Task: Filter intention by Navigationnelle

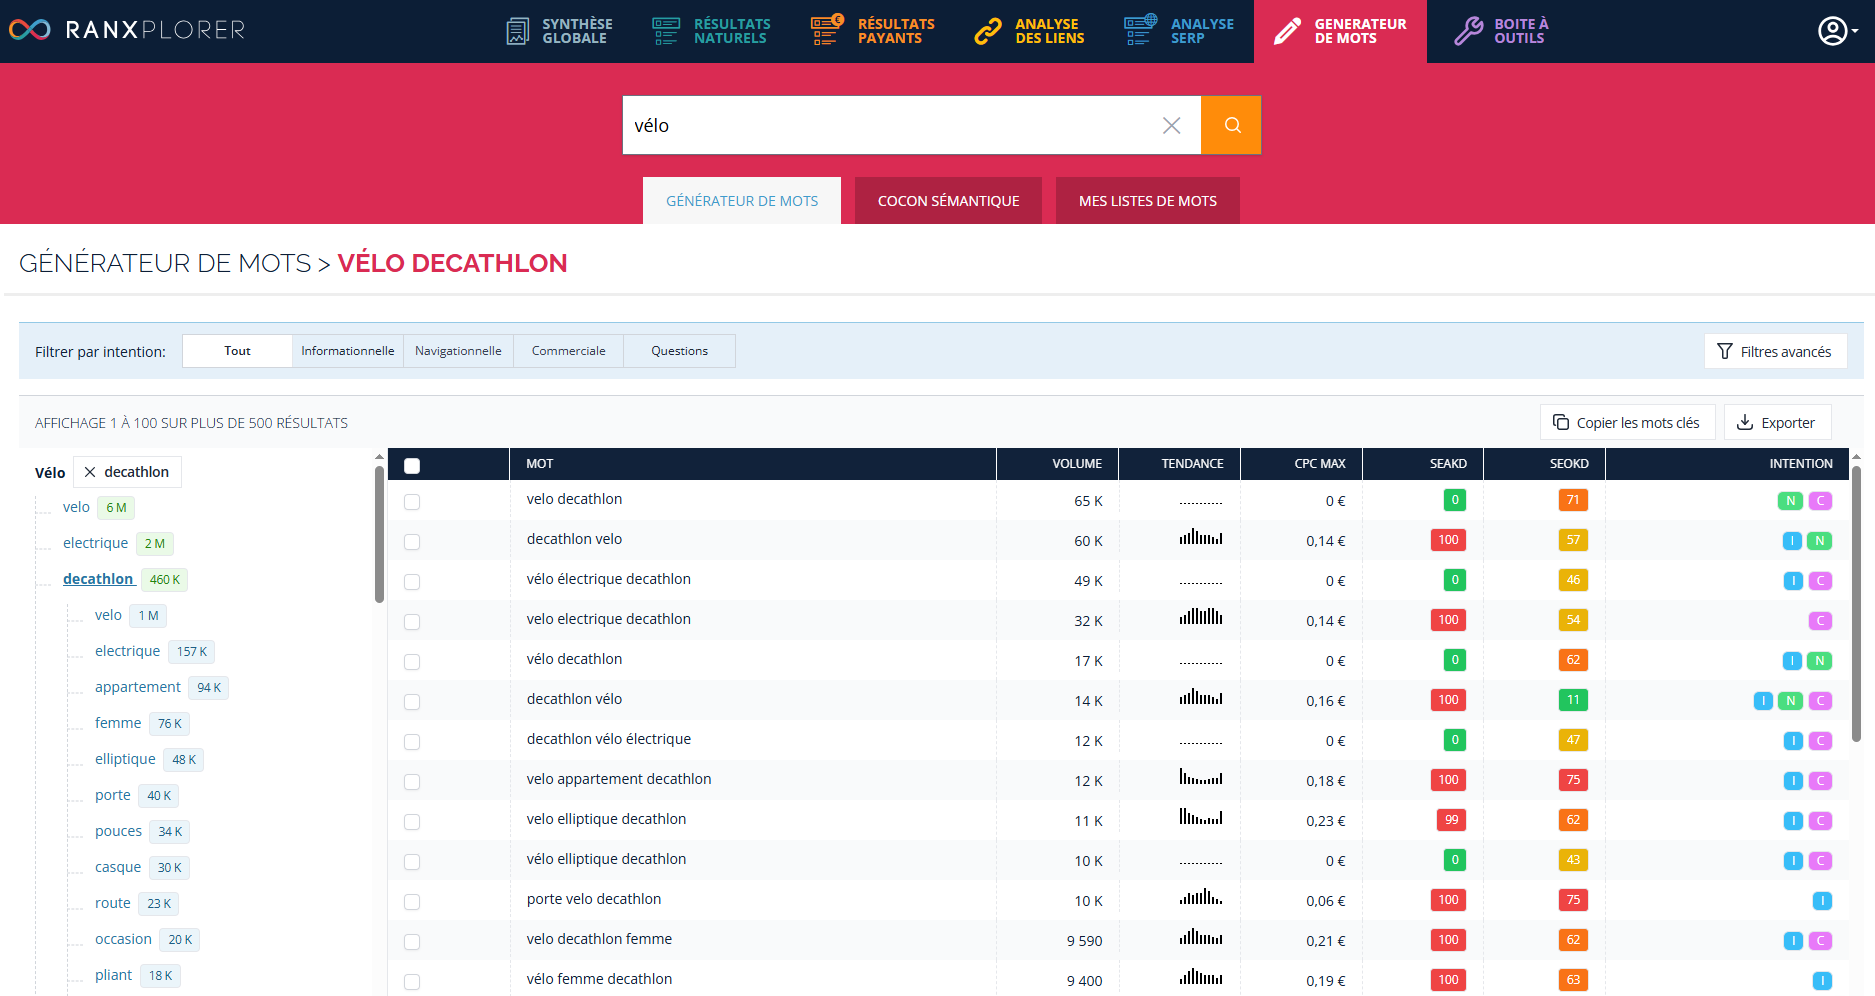Action: 458,351
